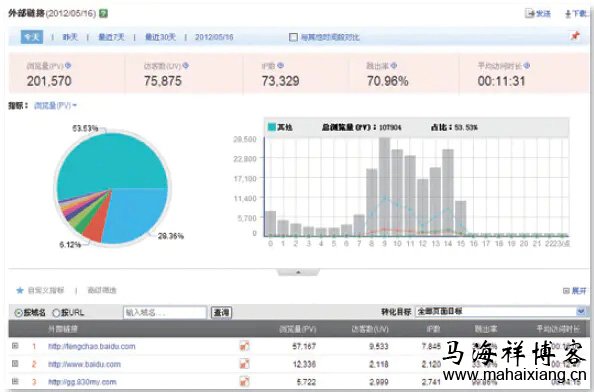
Task: Collapse the chart area with the up-arrow handle
Action: click(x=298, y=272)
